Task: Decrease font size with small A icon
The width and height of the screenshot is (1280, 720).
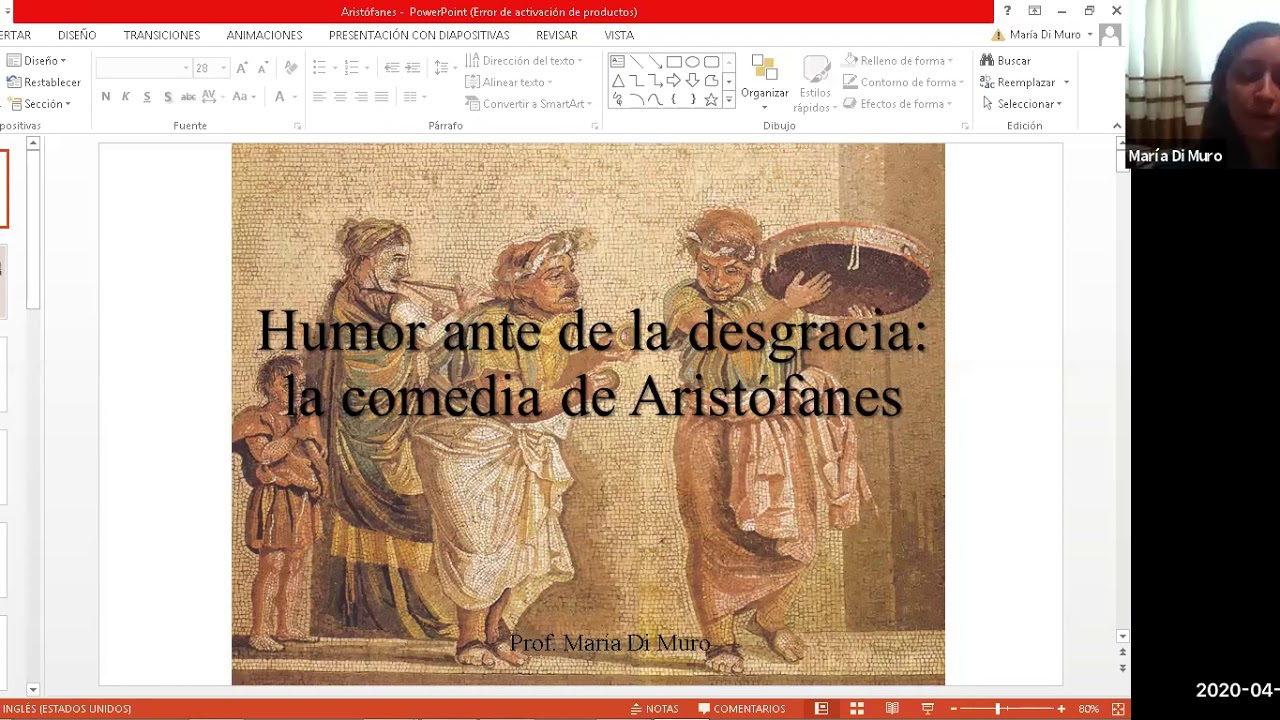Action: 262,68
